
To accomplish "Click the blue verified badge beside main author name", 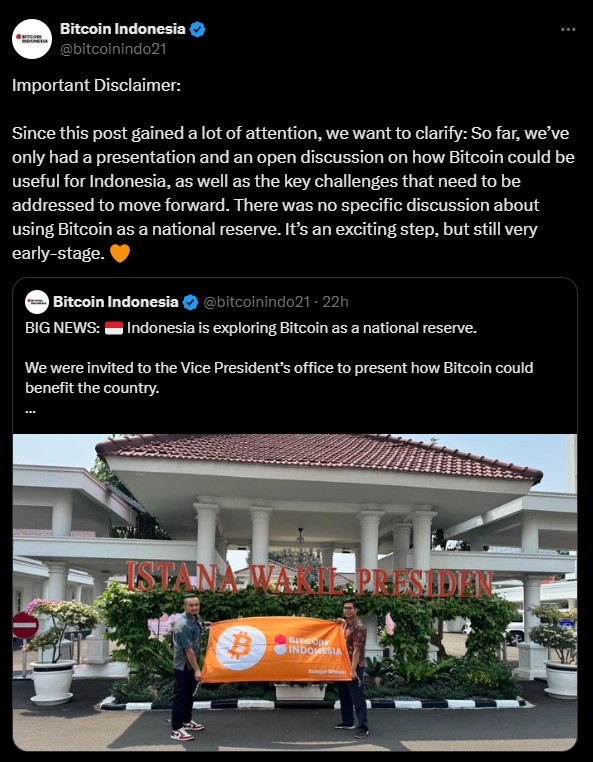I will click(197, 30).
